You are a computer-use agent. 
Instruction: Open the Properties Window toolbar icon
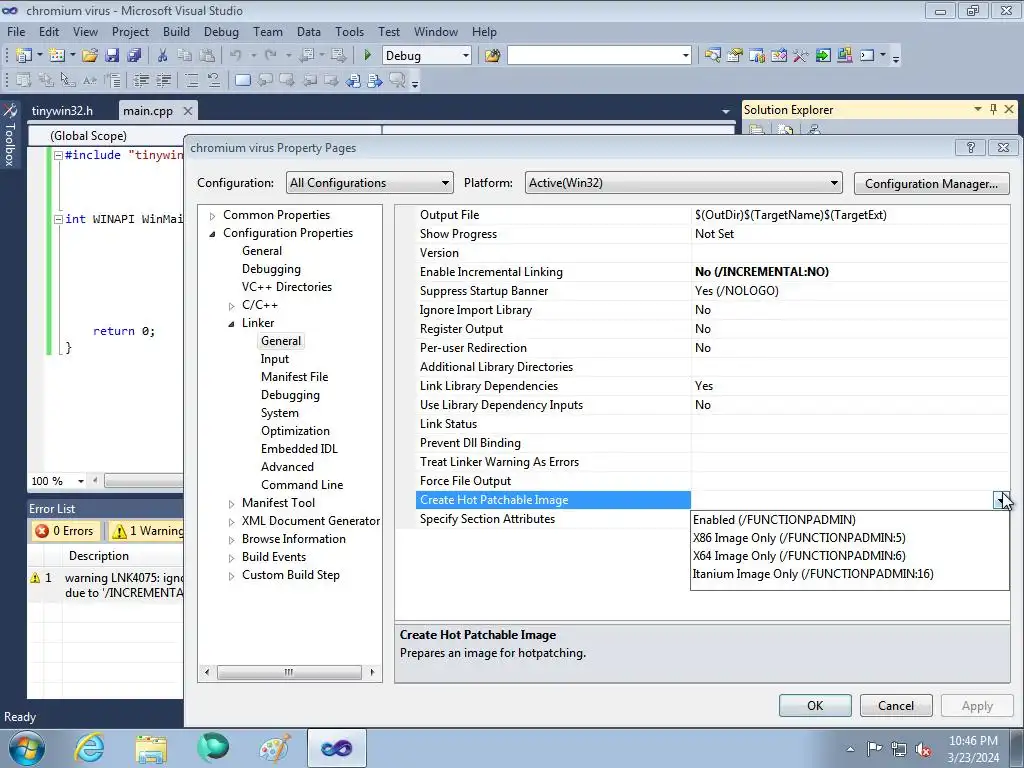(735, 56)
